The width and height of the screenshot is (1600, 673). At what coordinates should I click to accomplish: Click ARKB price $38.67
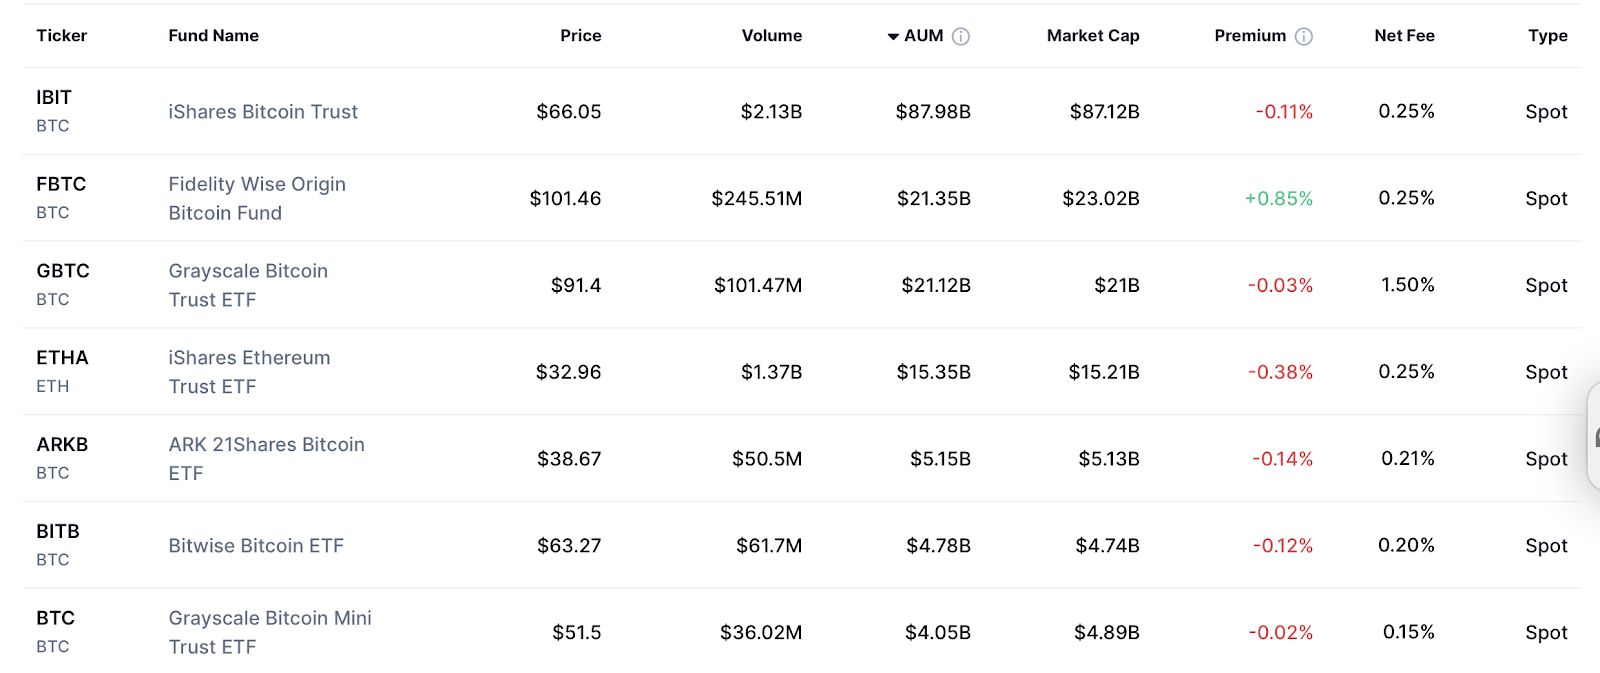(x=569, y=459)
